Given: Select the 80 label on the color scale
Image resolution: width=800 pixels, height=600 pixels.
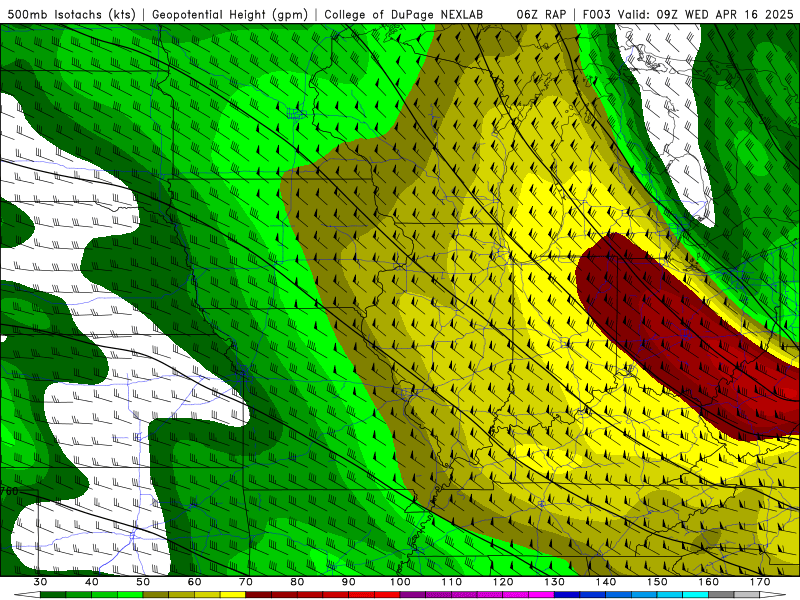Looking at the screenshot, I should click(x=297, y=582).
